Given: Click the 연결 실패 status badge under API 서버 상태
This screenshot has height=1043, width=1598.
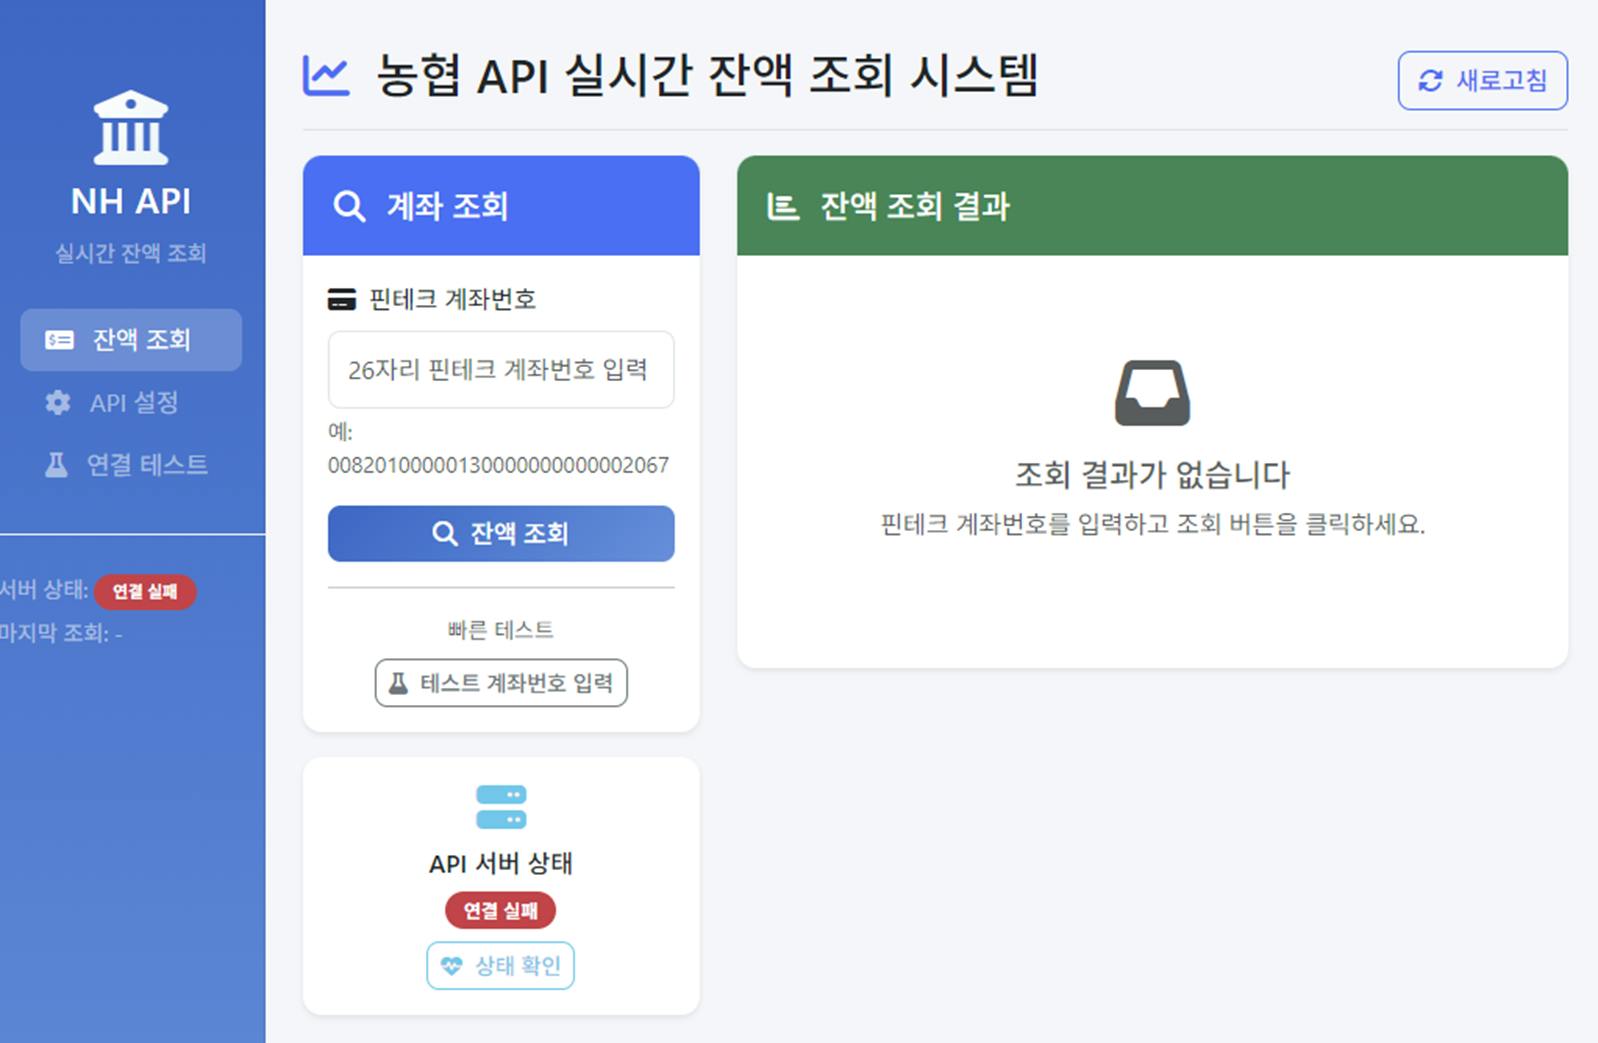Looking at the screenshot, I should tap(500, 910).
